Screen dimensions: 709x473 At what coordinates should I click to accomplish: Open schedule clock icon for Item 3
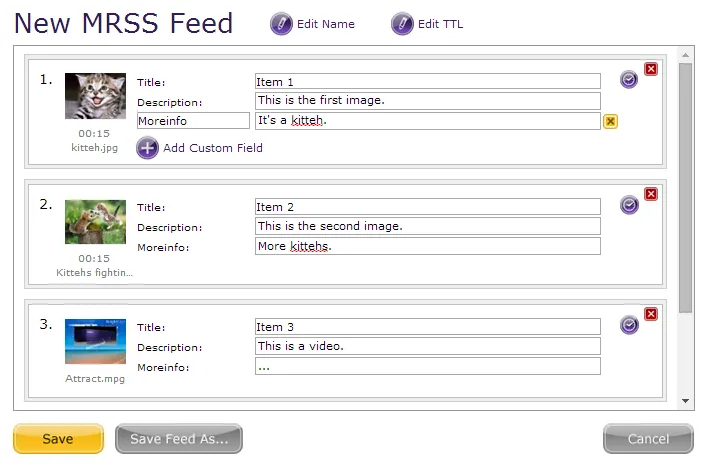629,325
